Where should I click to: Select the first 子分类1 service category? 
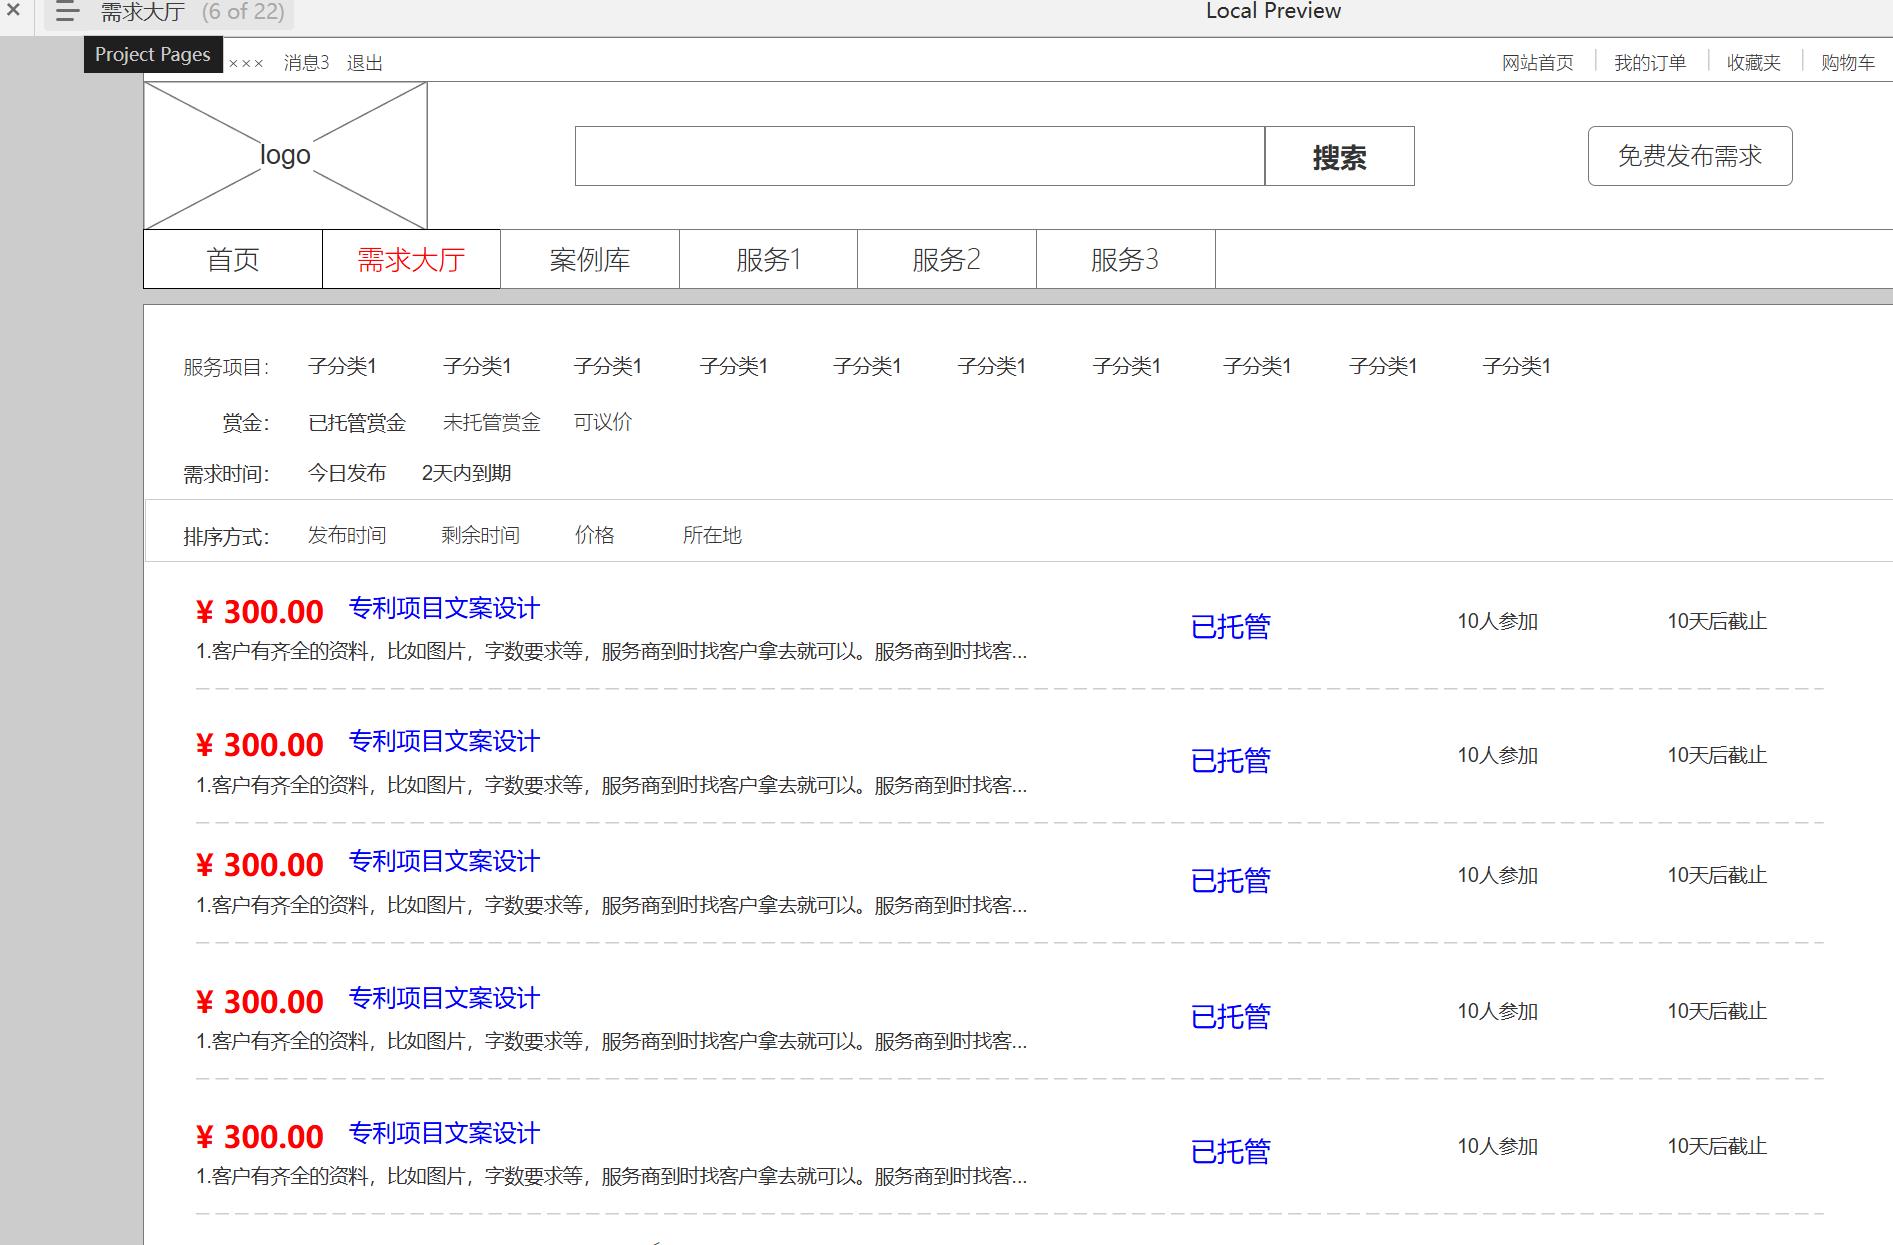342,366
